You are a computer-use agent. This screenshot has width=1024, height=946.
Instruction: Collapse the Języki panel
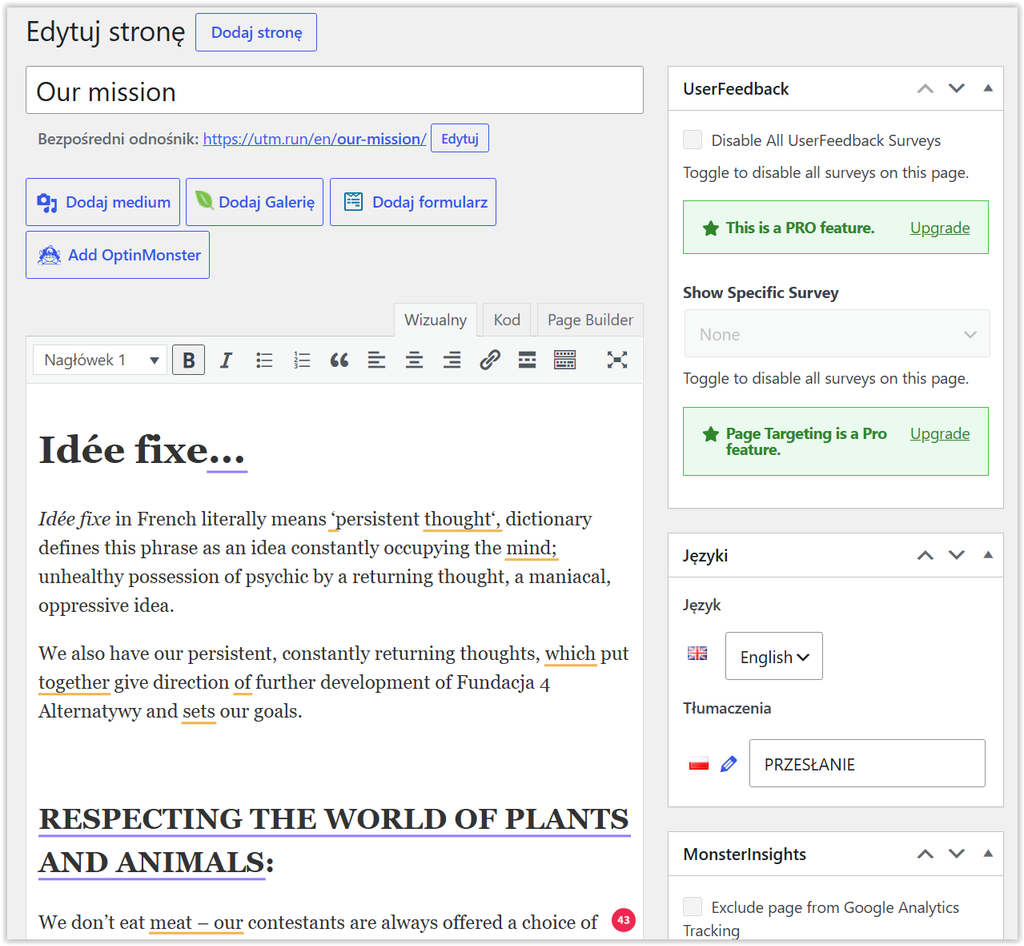988,555
